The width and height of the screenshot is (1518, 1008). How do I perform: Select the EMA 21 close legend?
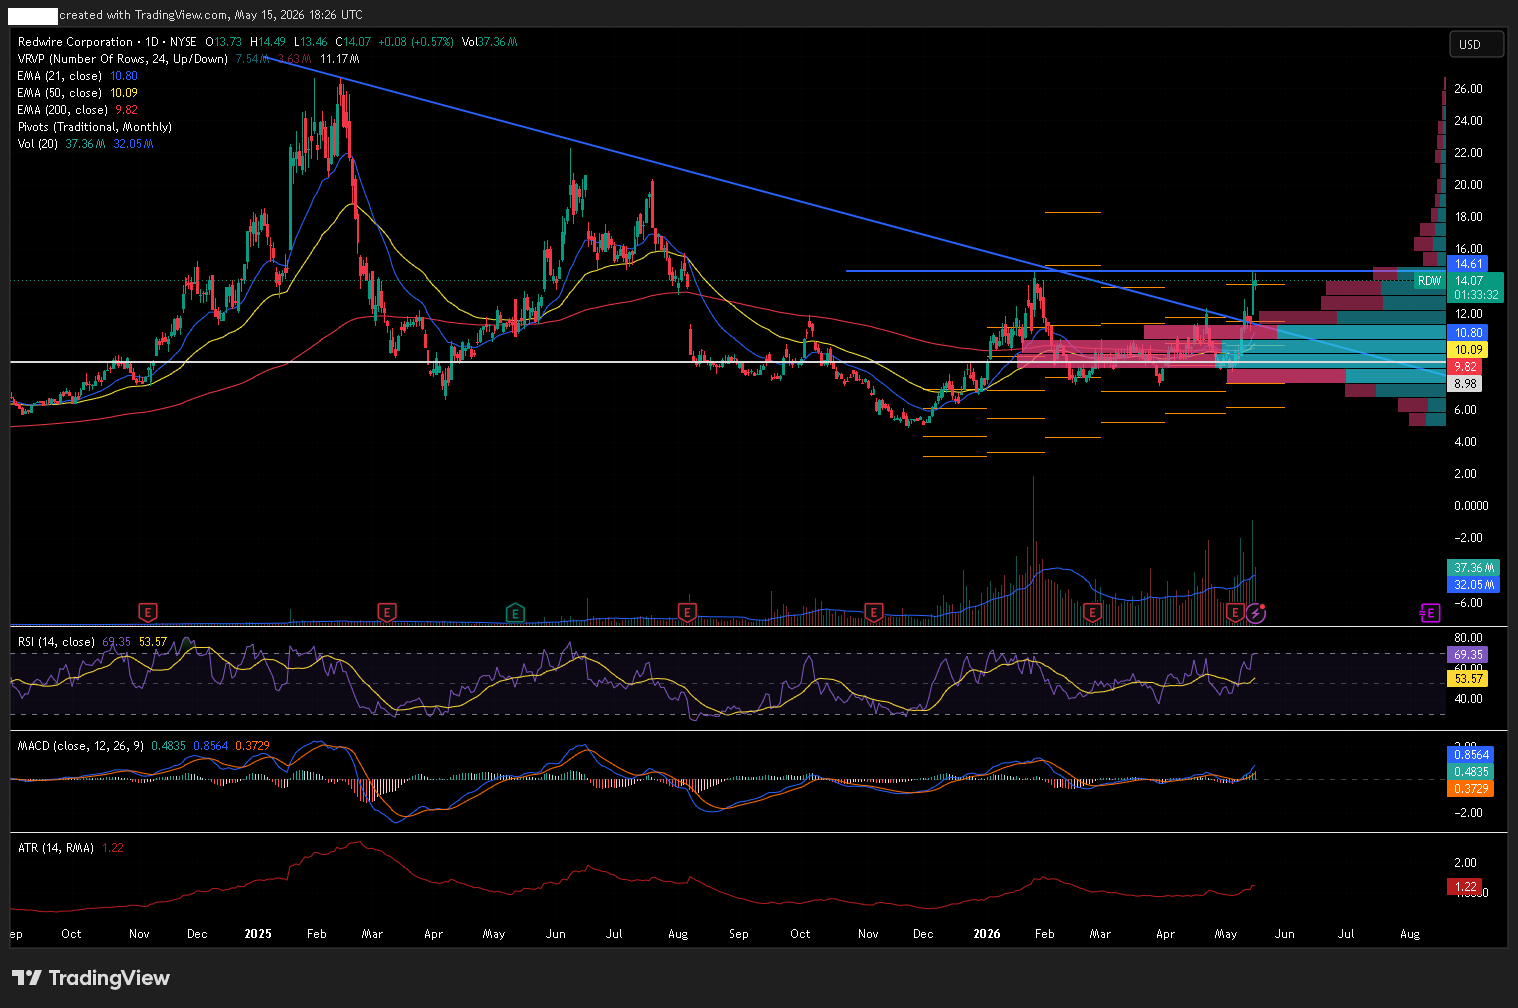click(x=60, y=76)
